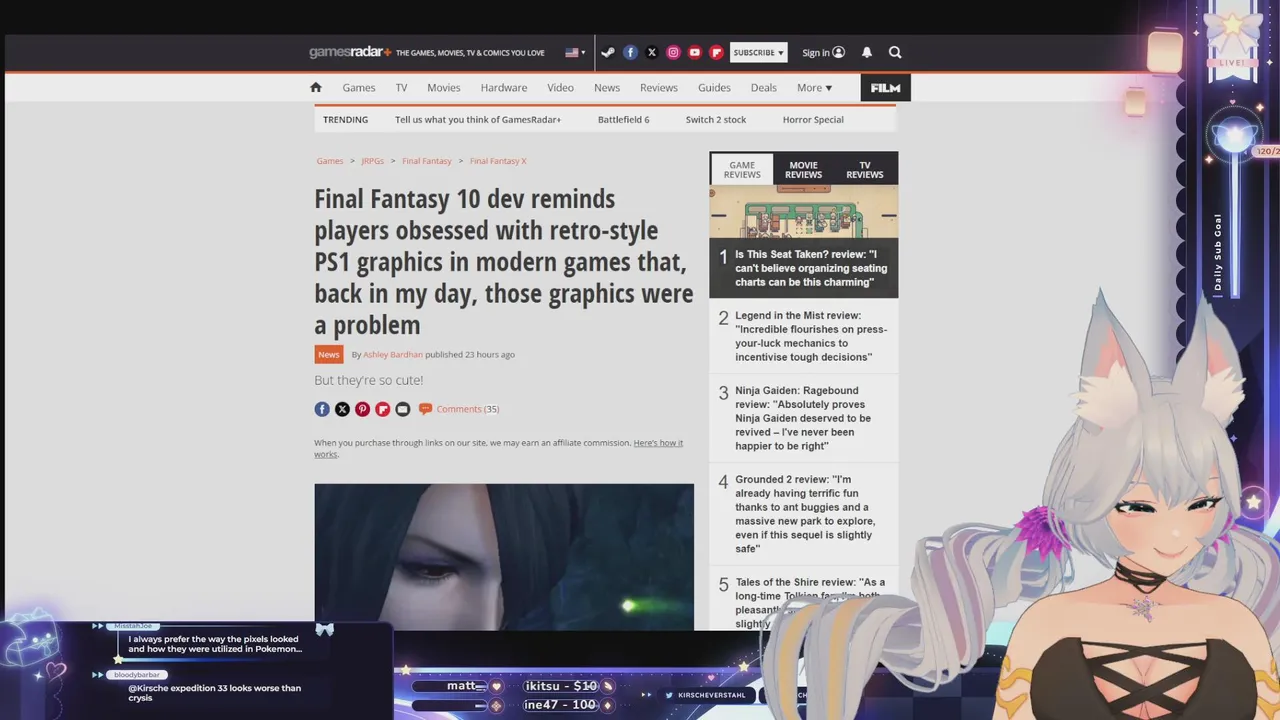Open the Is This Seat Taken? review

[811, 268]
